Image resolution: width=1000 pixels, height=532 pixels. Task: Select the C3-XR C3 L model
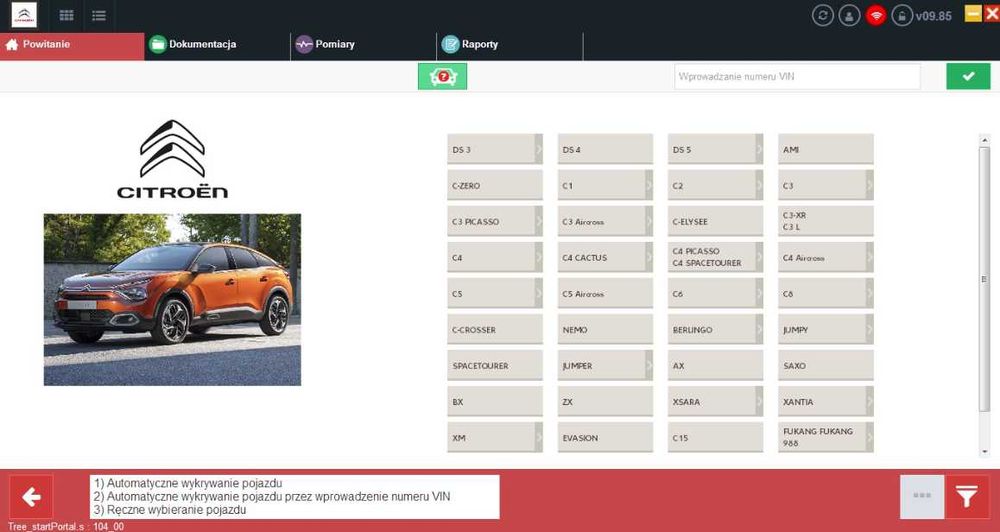tap(826, 221)
